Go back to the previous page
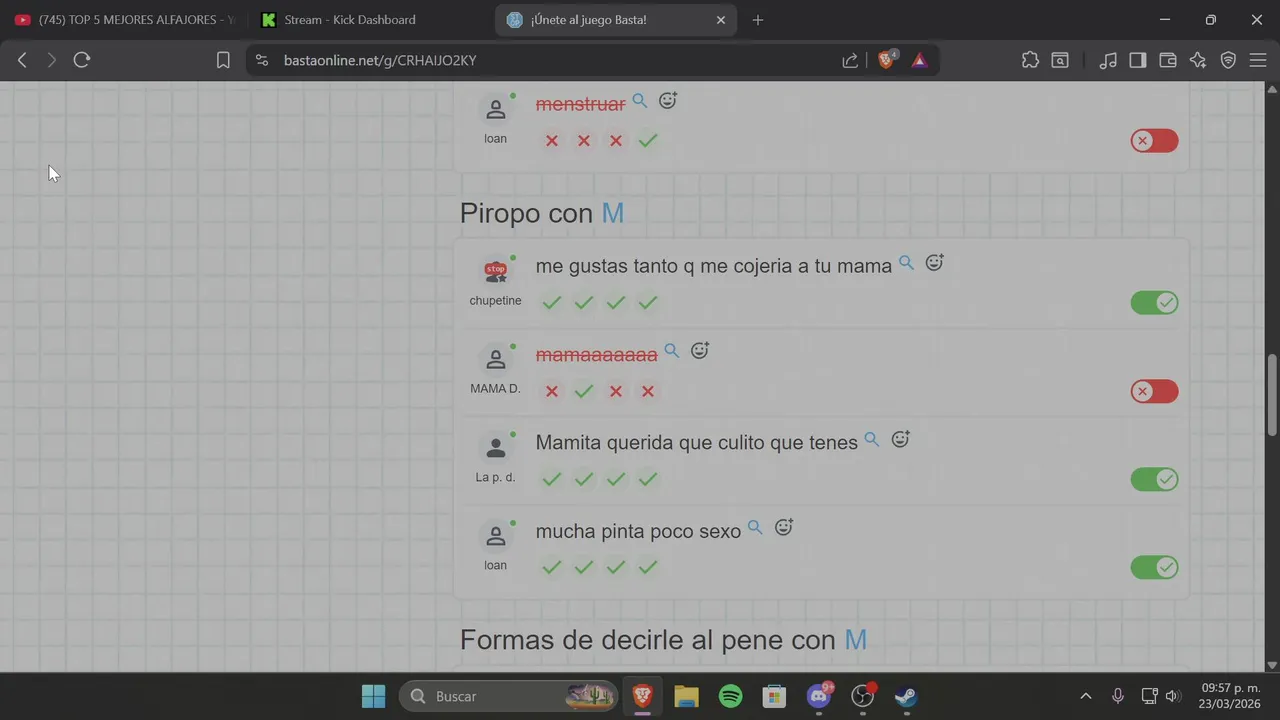 coord(22,60)
